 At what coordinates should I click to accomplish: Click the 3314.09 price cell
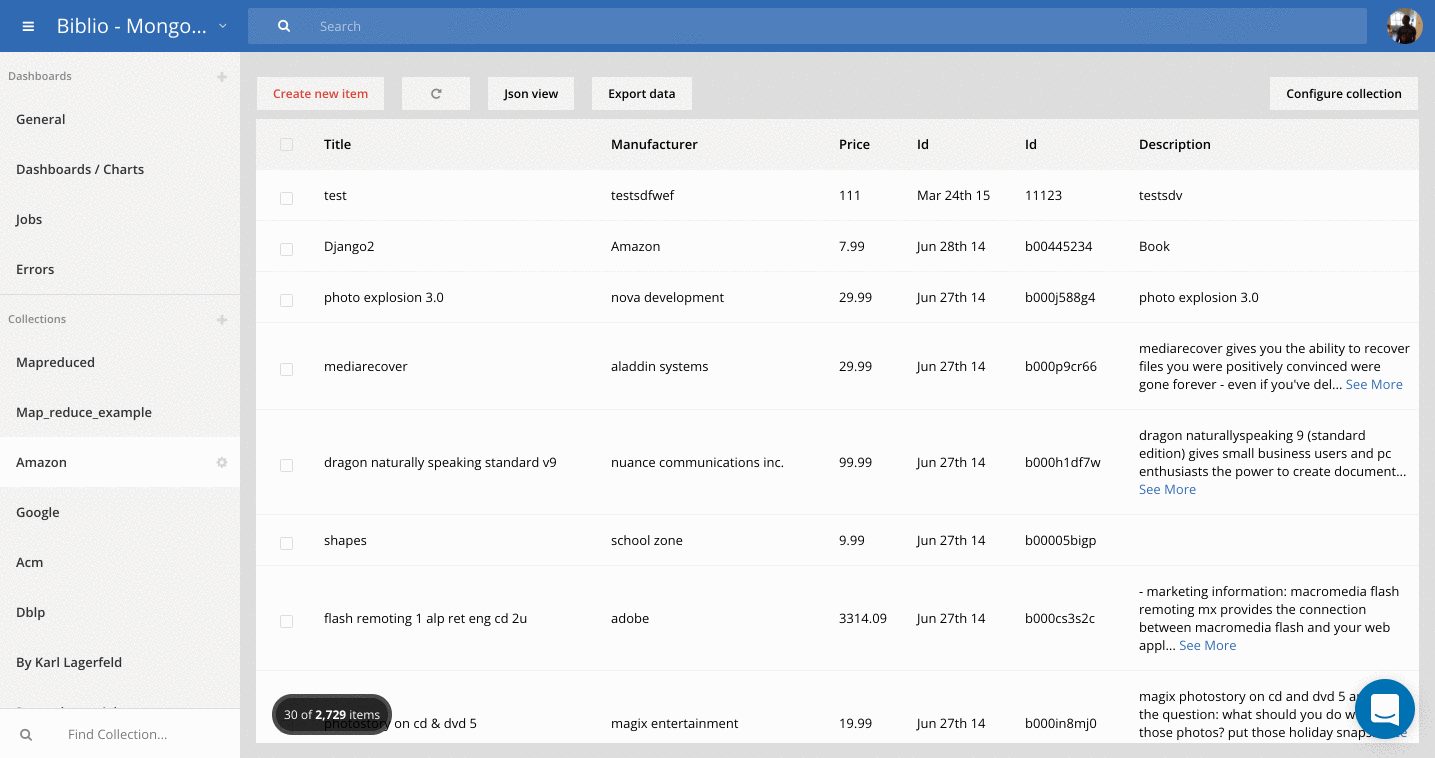[x=863, y=618]
